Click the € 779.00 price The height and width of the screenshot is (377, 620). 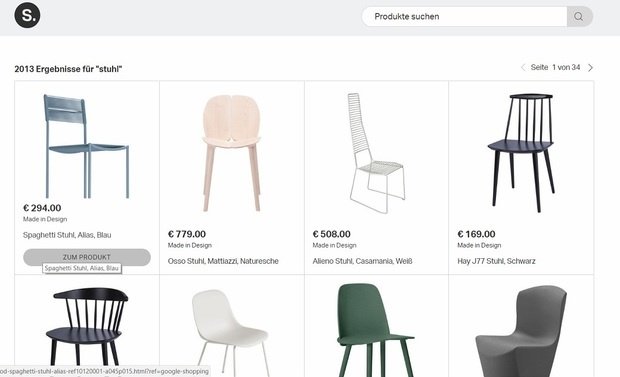click(187, 234)
